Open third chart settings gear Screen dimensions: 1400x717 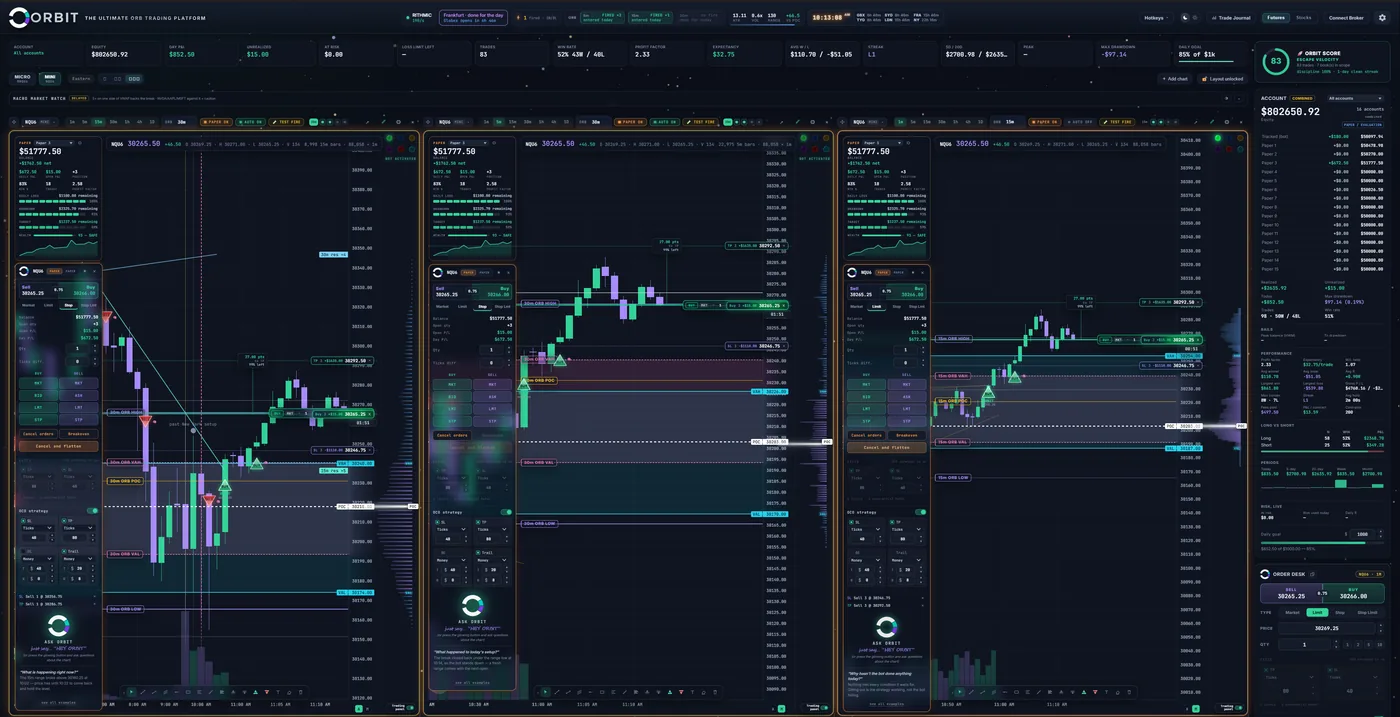[1227, 122]
